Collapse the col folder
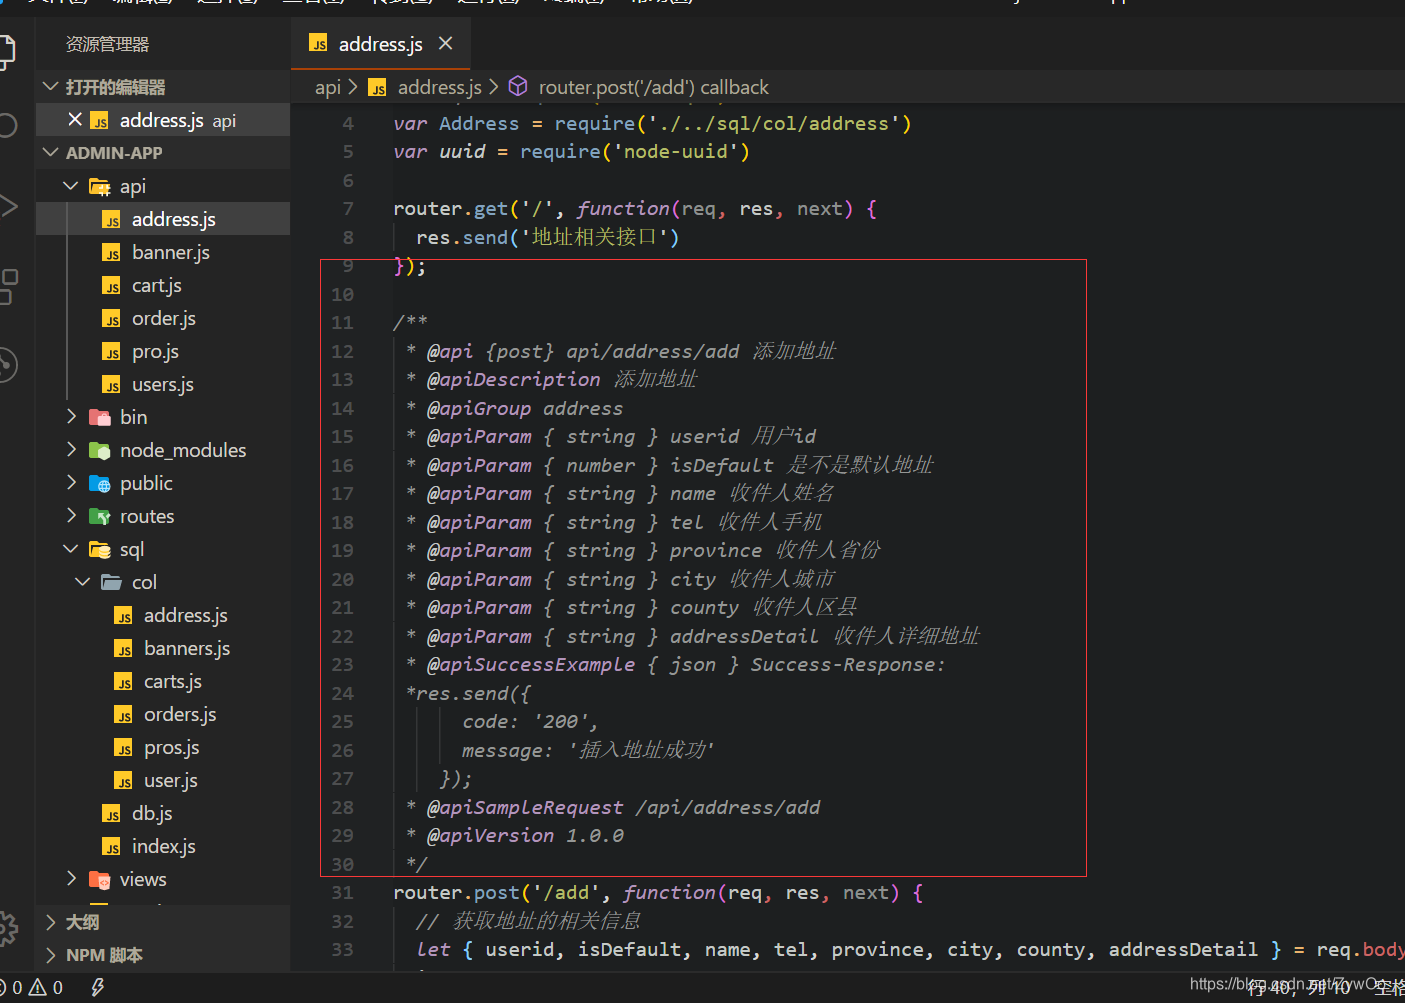Viewport: 1405px width, 1003px height. click(83, 581)
